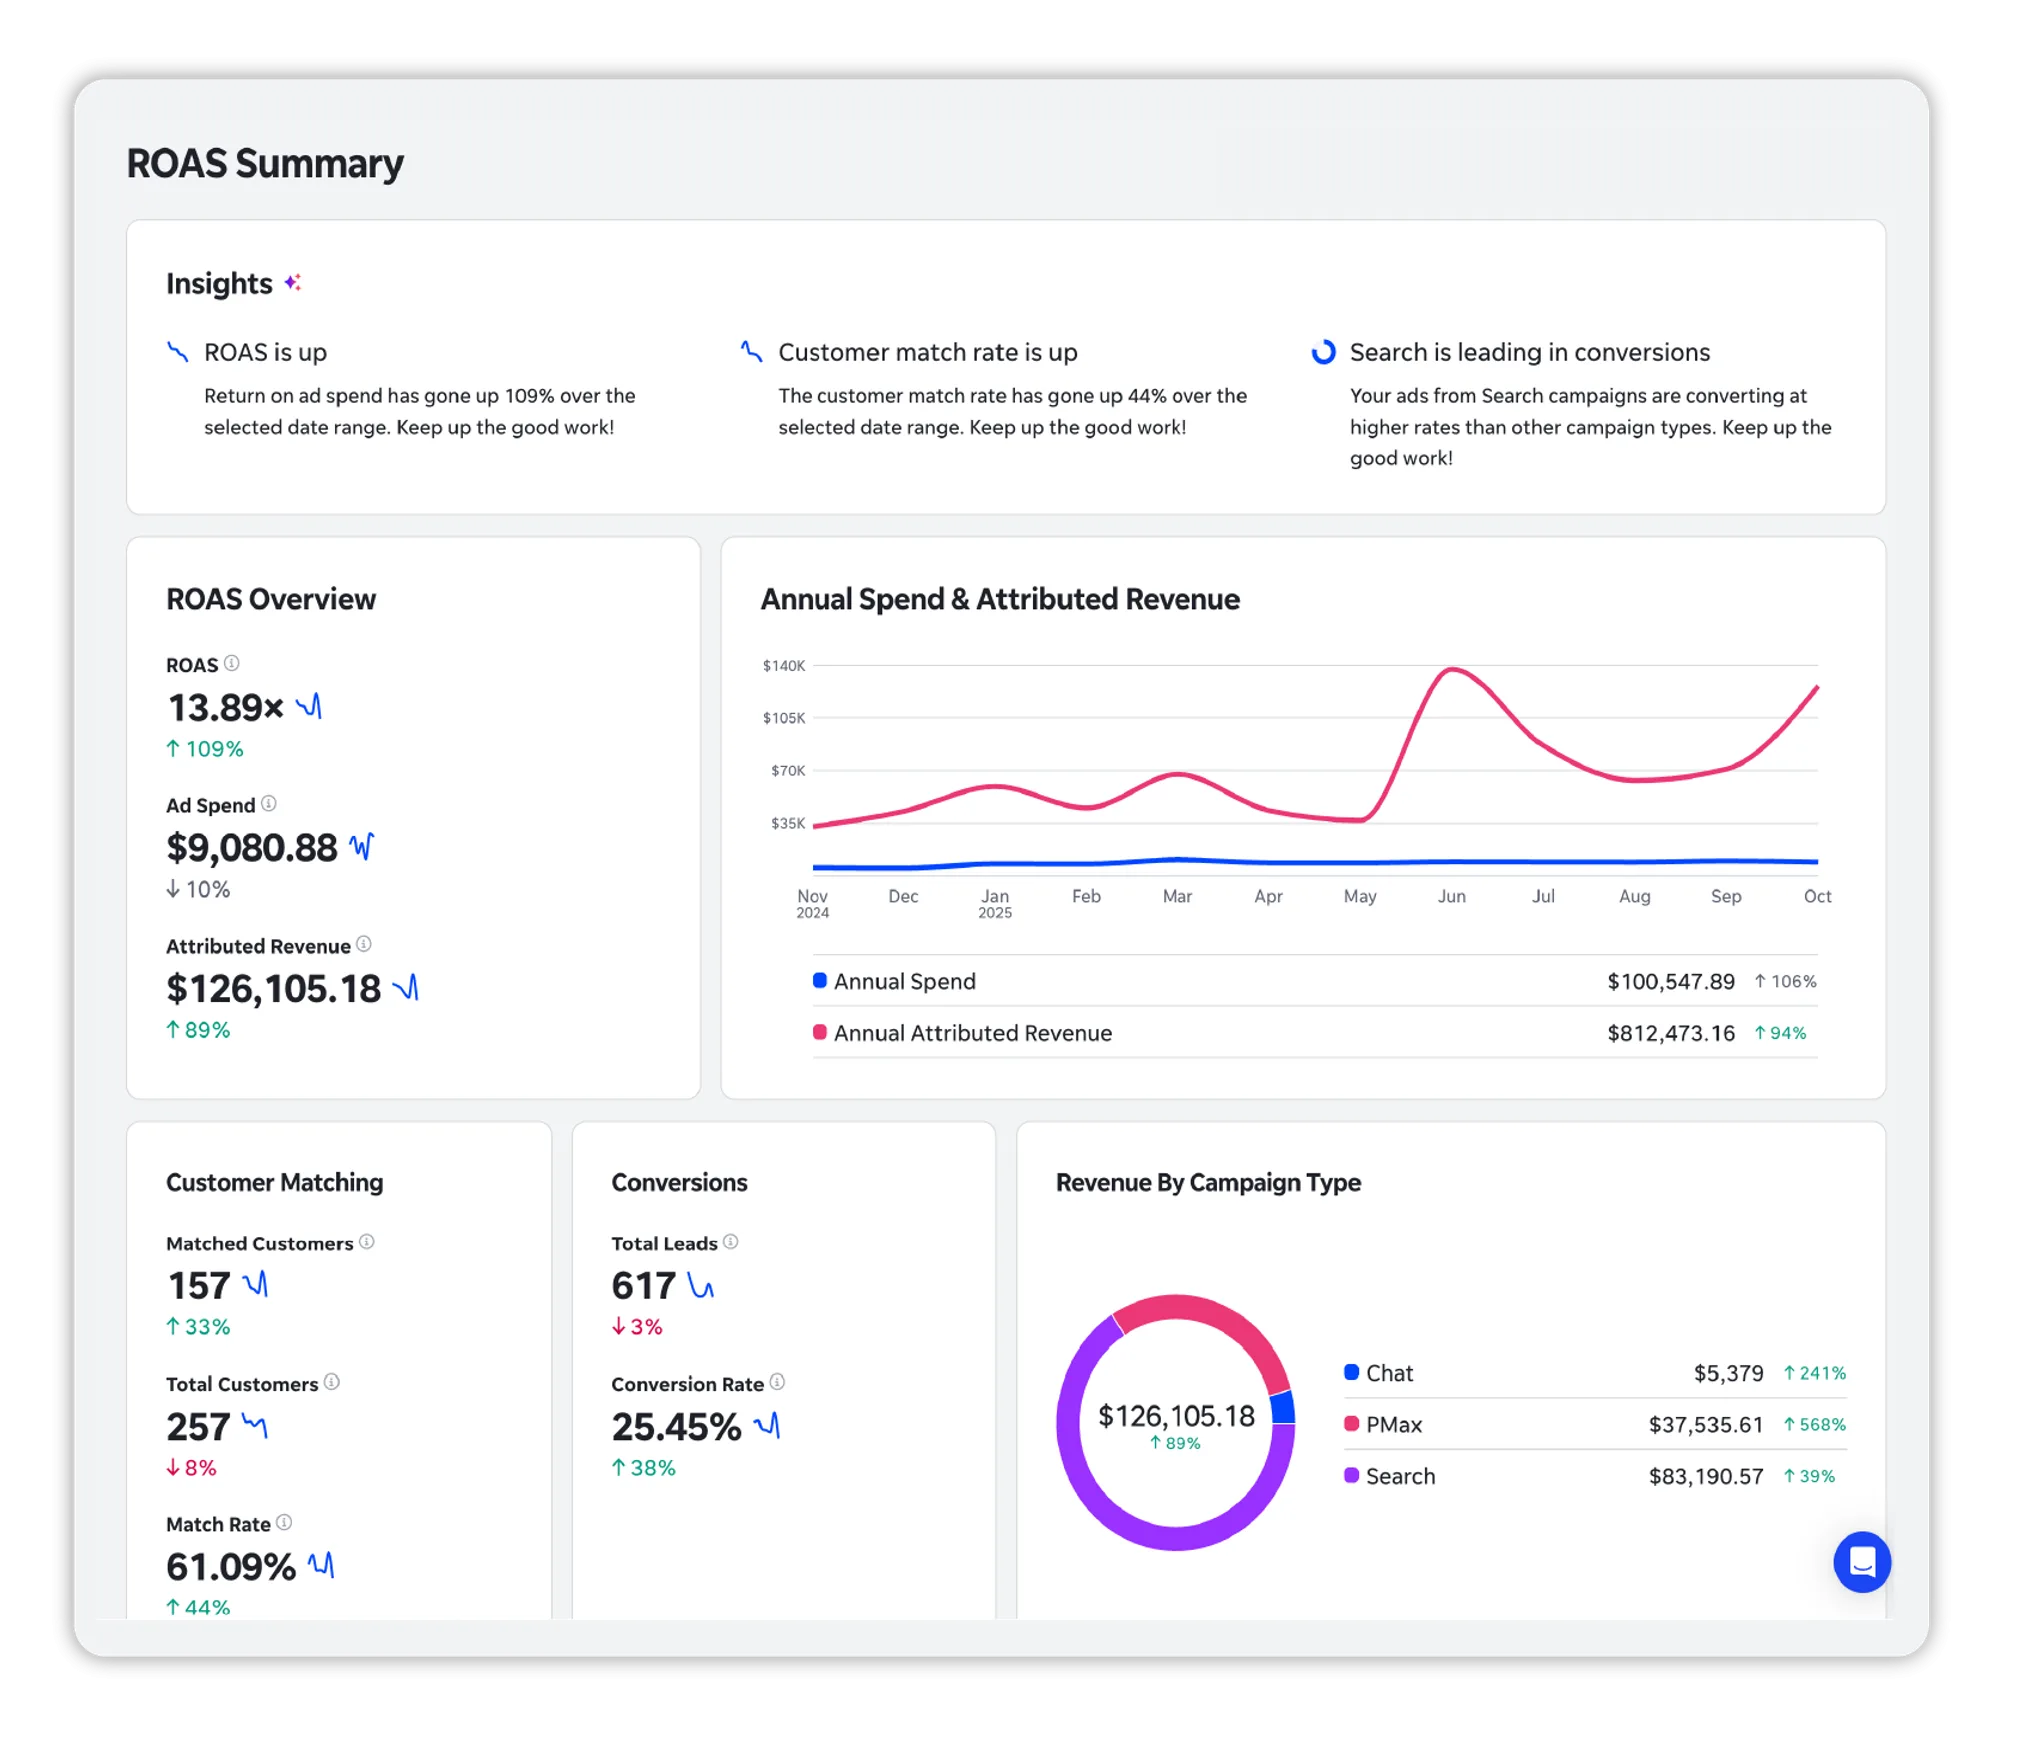
Task: Select the Chat legend row
Action: pyautogui.click(x=1390, y=1373)
